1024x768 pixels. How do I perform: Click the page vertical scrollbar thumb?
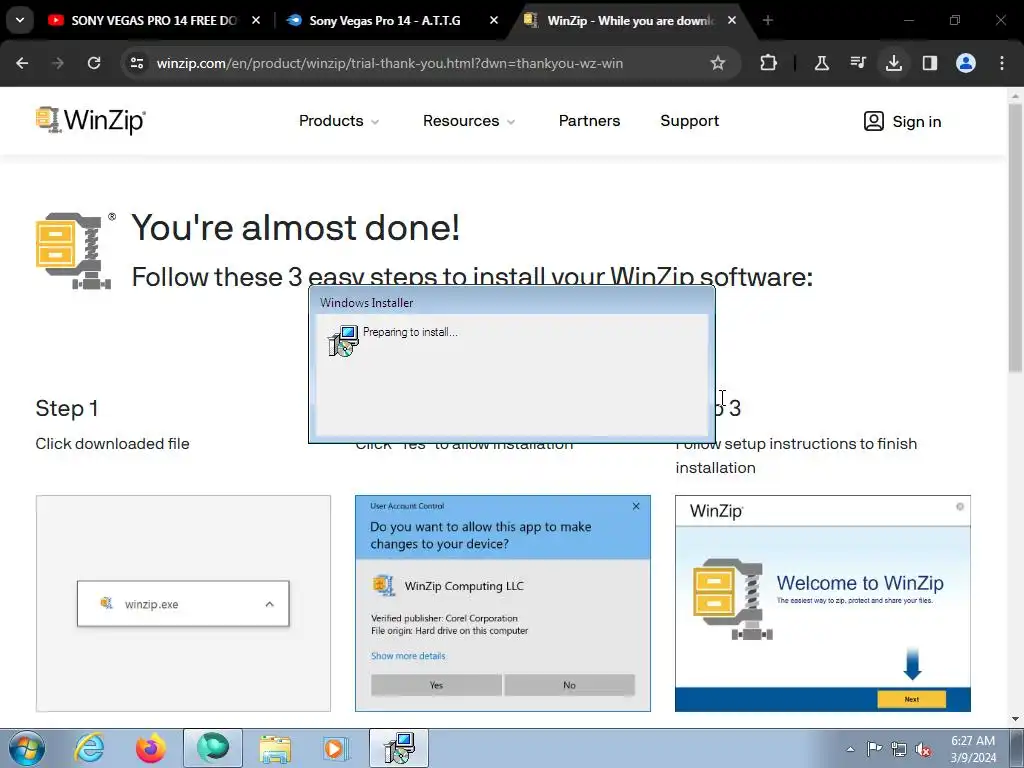(1015, 238)
